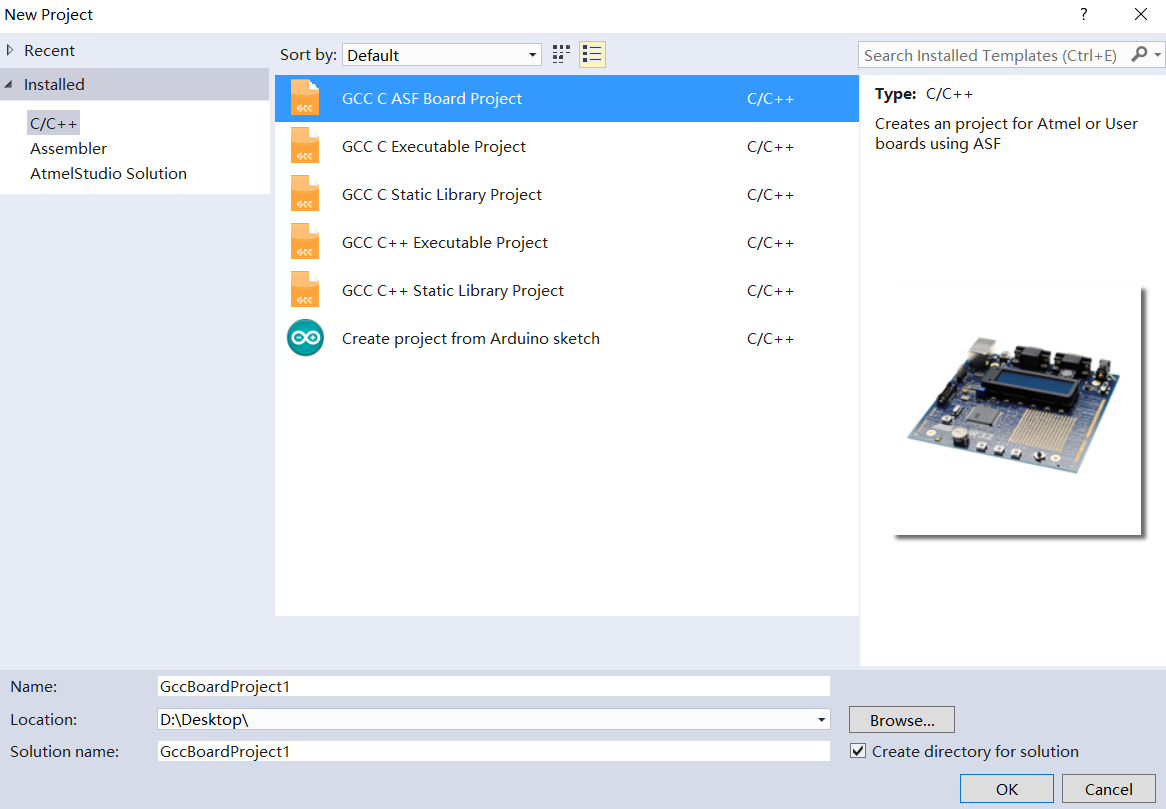Select 'GCC C++ Executable Project' text
1166x809 pixels.
(445, 242)
